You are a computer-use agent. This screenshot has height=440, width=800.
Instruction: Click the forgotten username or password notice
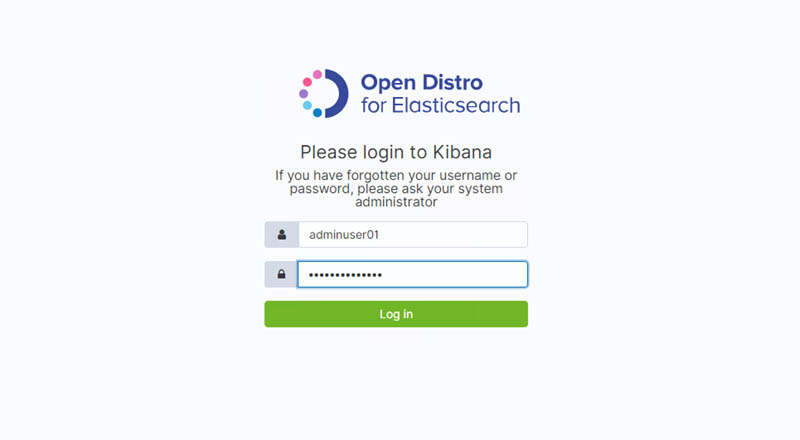[396, 188]
